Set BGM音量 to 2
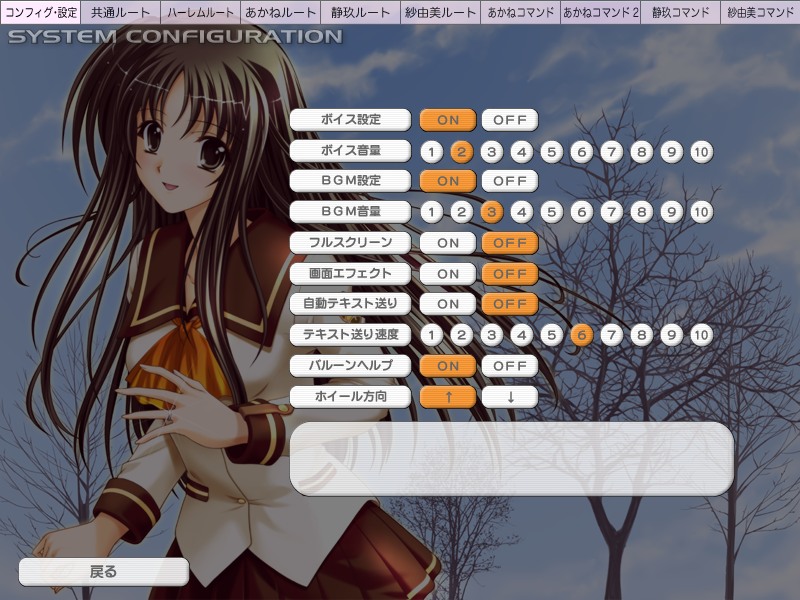 point(462,212)
